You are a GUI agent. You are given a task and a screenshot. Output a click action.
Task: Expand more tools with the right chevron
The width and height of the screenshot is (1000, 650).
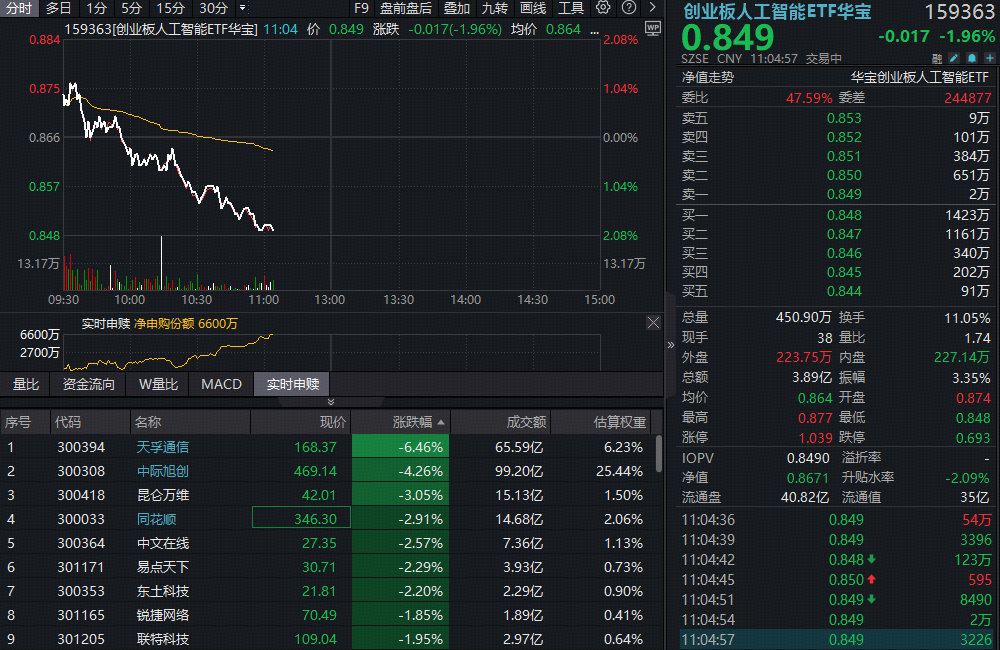(655, 8)
